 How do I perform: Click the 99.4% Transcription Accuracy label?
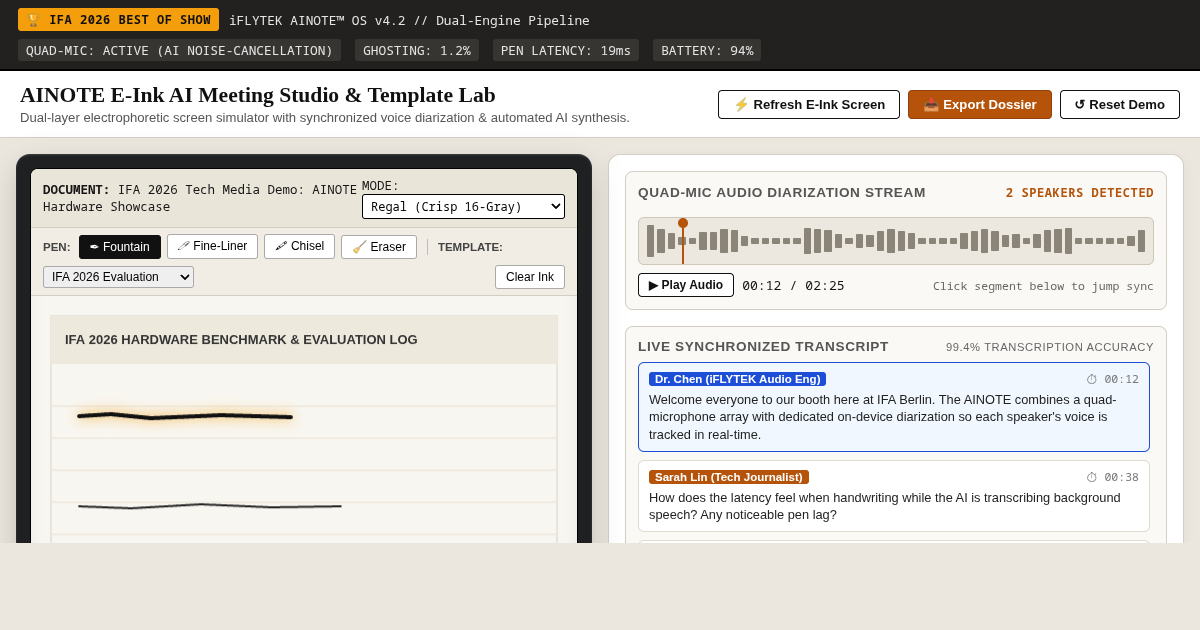coord(1048,347)
